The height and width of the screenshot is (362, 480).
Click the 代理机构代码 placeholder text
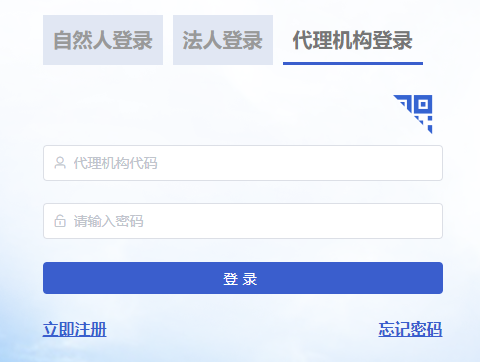point(115,163)
